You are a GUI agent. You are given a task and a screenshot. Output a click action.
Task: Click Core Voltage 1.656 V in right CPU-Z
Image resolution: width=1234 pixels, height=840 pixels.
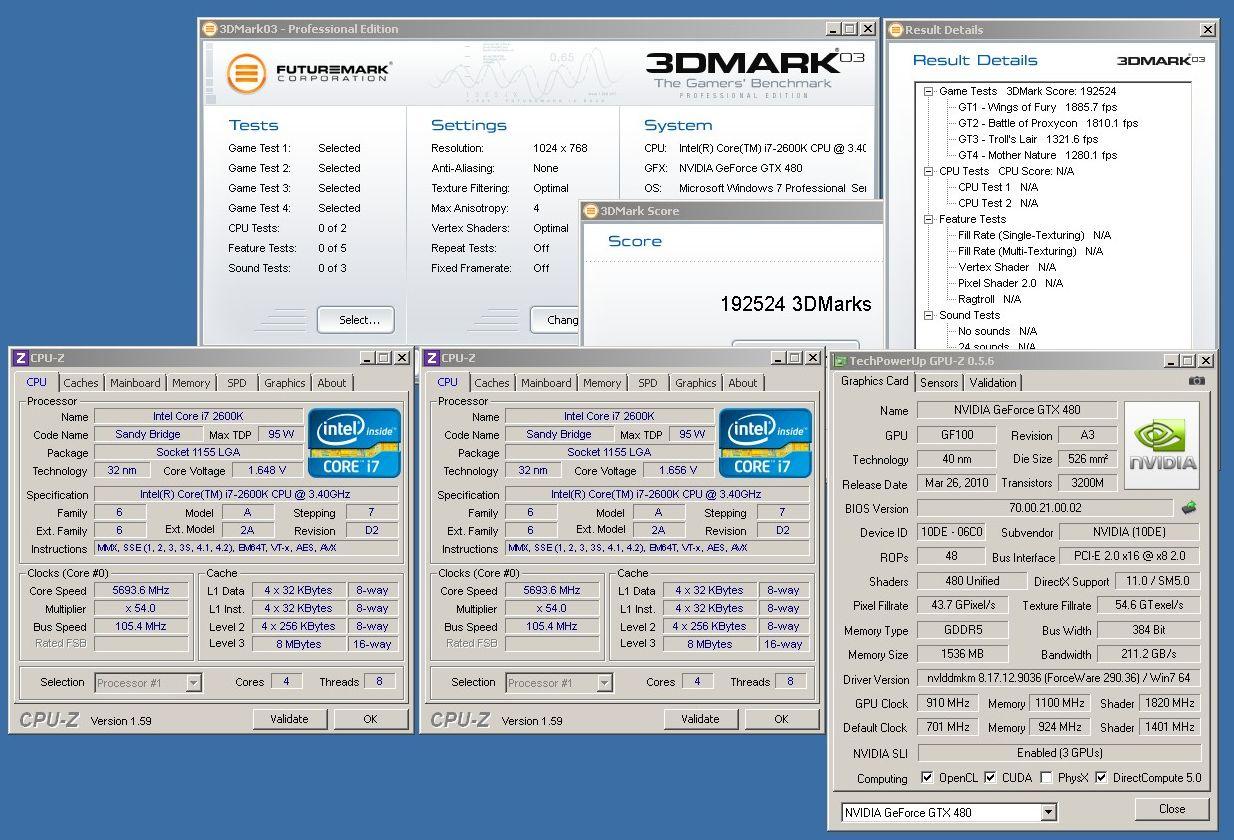(x=678, y=470)
